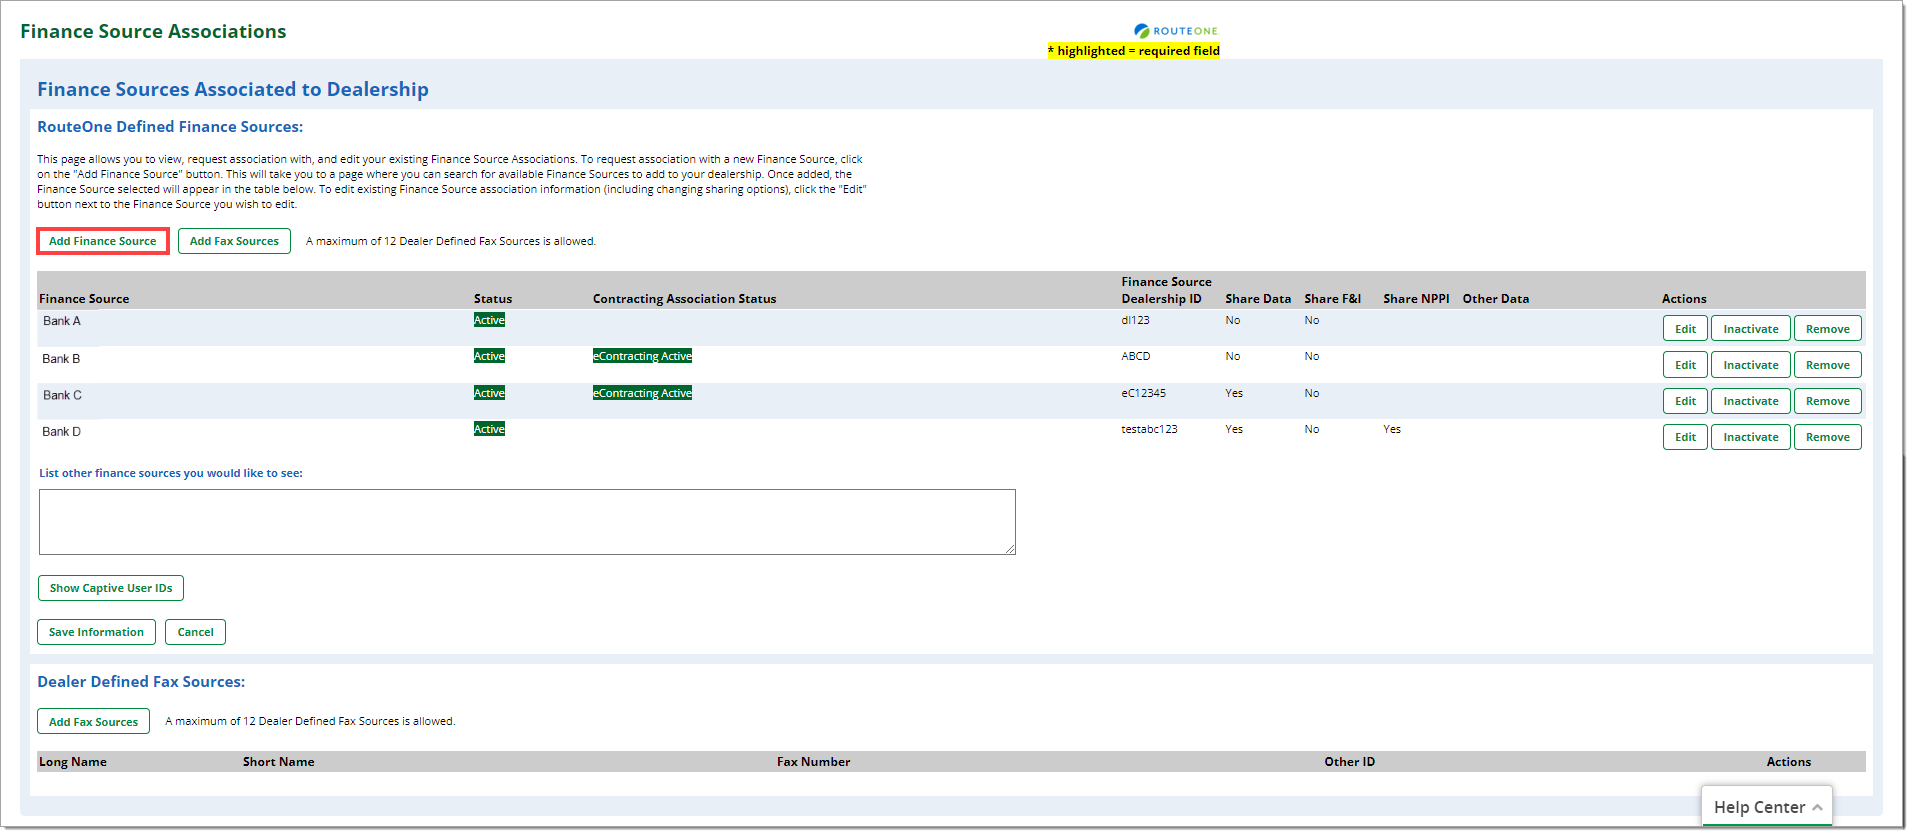The image size is (1910, 834).
Task: Edit the Bank A finance source
Action: [1685, 329]
